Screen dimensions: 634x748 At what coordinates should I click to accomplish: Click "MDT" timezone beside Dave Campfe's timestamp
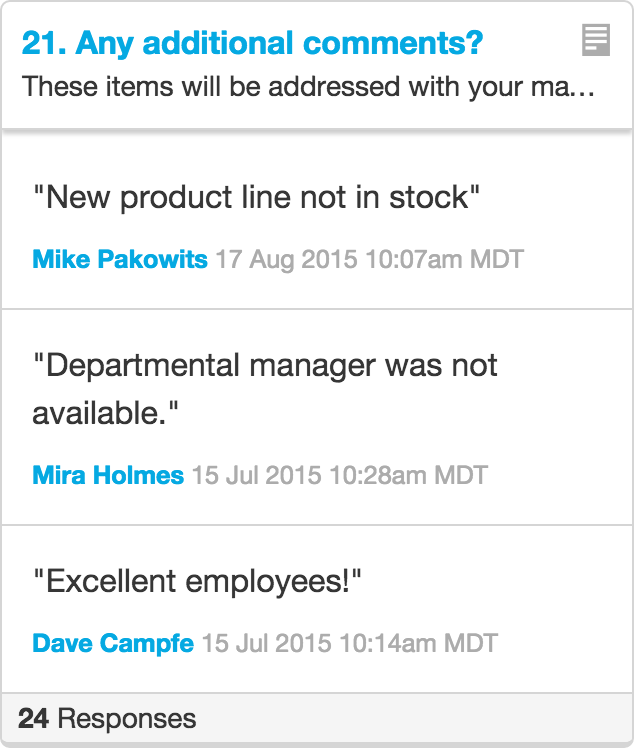(471, 643)
